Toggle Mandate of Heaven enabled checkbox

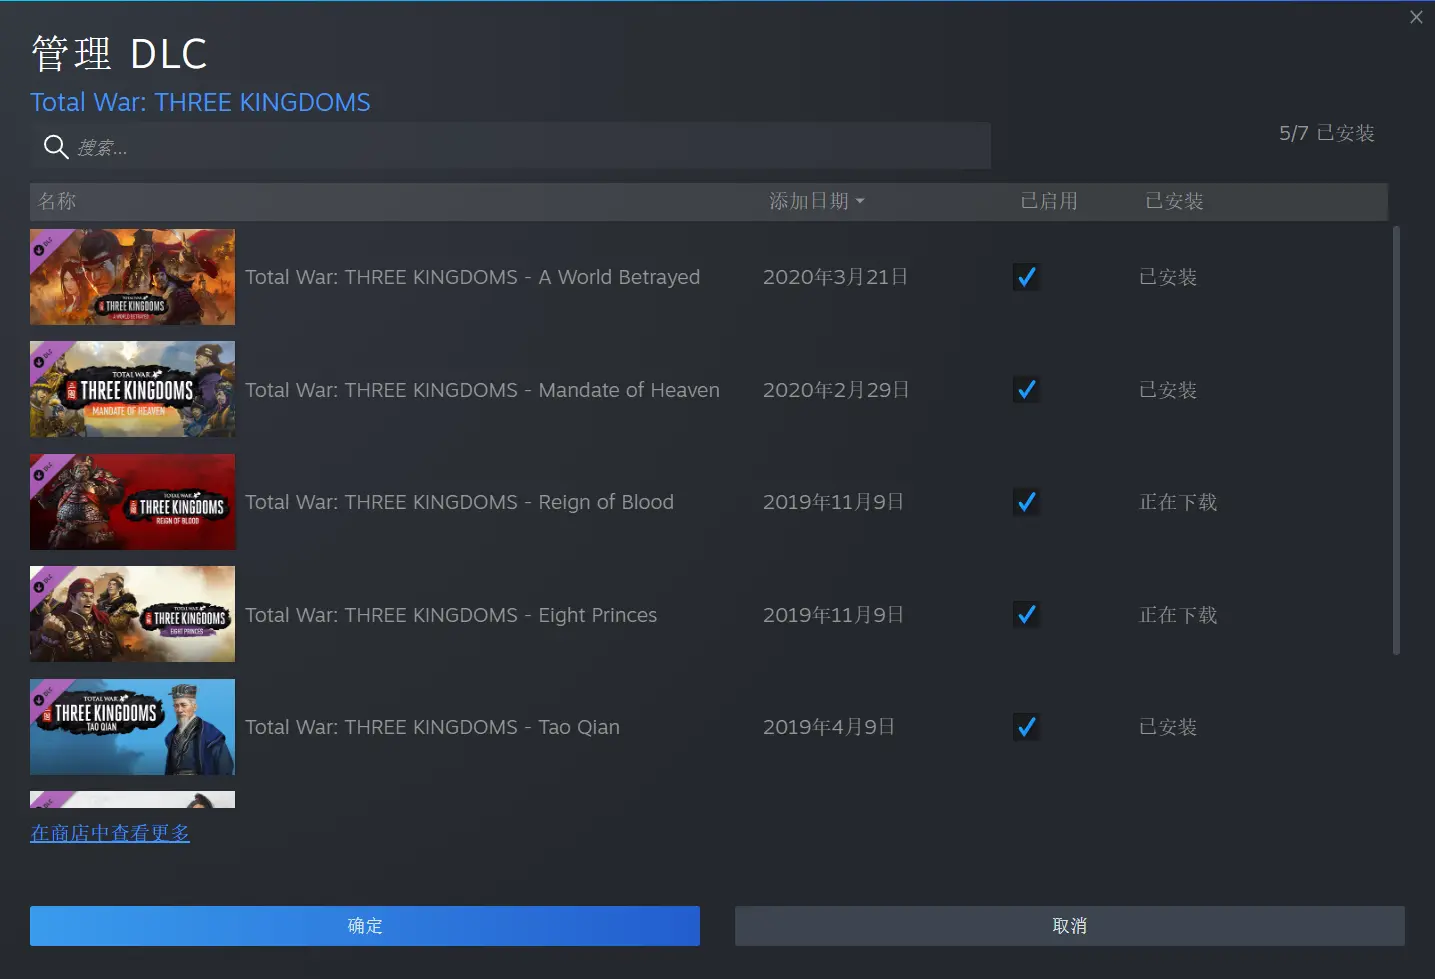1026,390
